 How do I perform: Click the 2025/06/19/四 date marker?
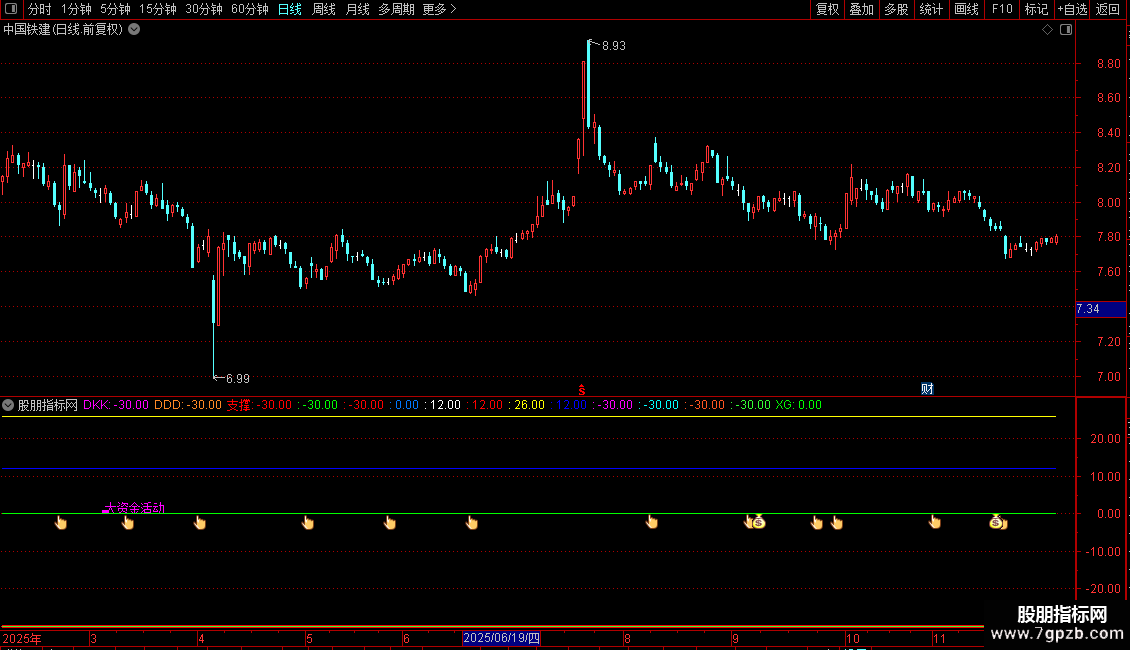(502, 638)
